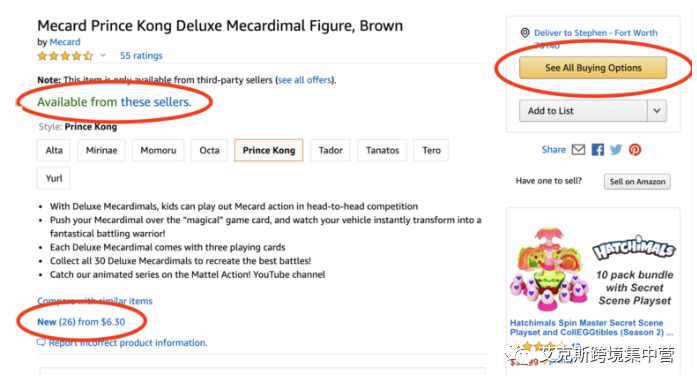This screenshot has width=697, height=386.
Task: Open the Add to List dropdown arrow
Action: pos(657,111)
